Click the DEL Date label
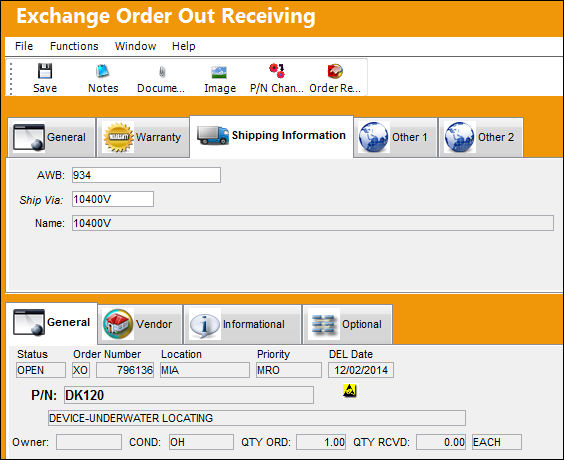This screenshot has height=460, width=564. pos(351,354)
